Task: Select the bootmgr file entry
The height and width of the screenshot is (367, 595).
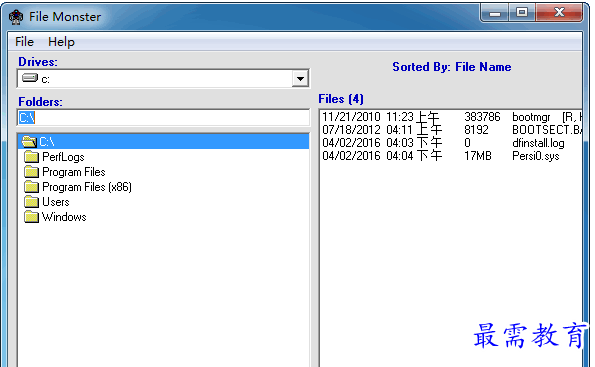Action: pyautogui.click(x=452, y=117)
